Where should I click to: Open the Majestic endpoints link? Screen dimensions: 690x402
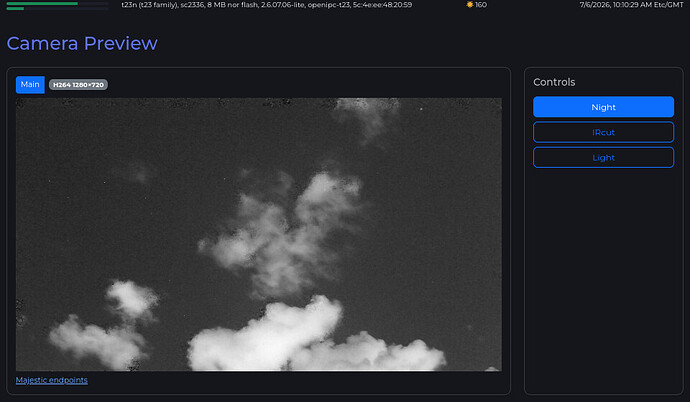51,380
